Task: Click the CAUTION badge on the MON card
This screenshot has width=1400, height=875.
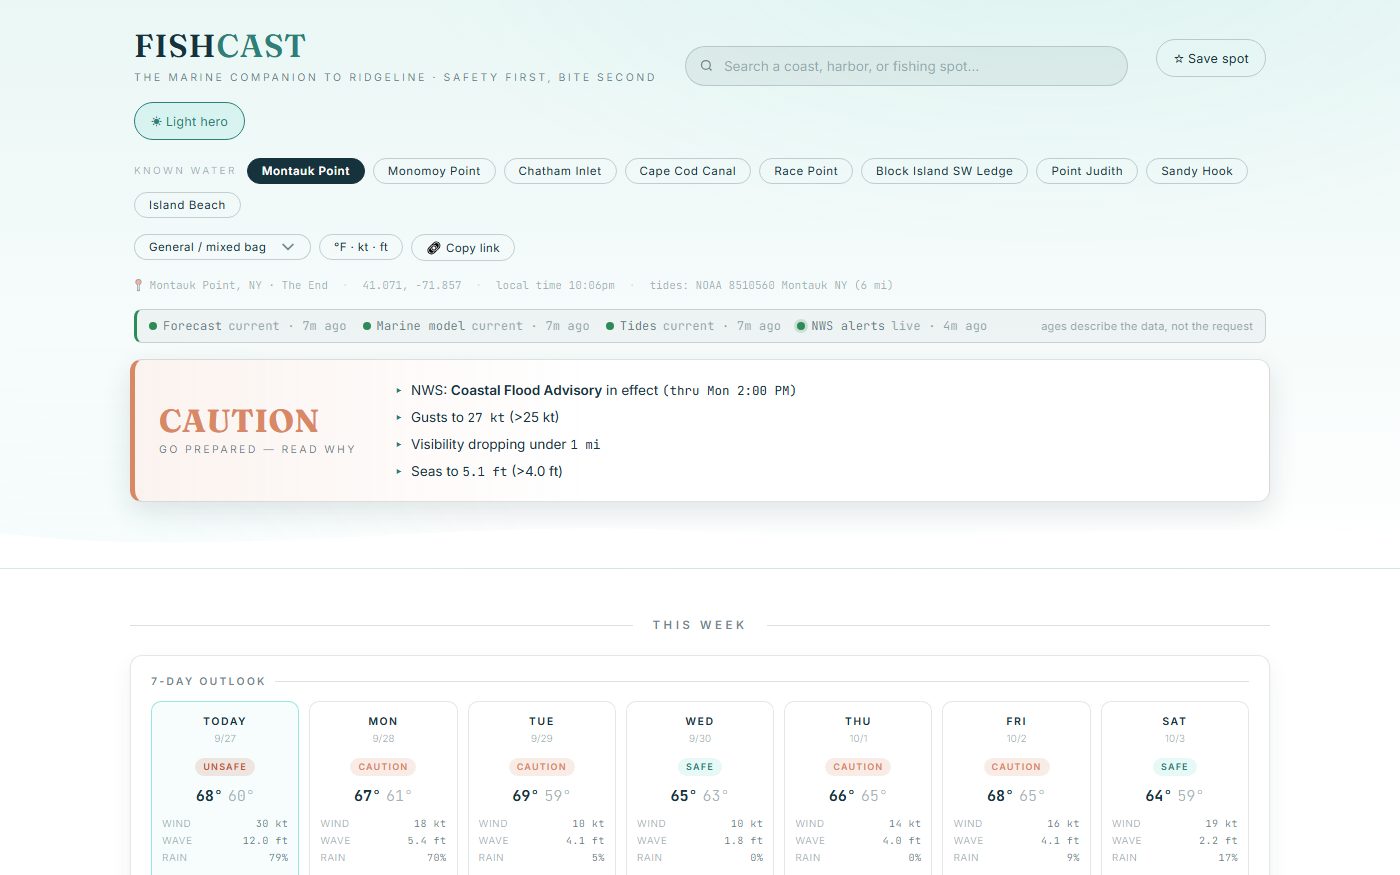Action: (383, 767)
